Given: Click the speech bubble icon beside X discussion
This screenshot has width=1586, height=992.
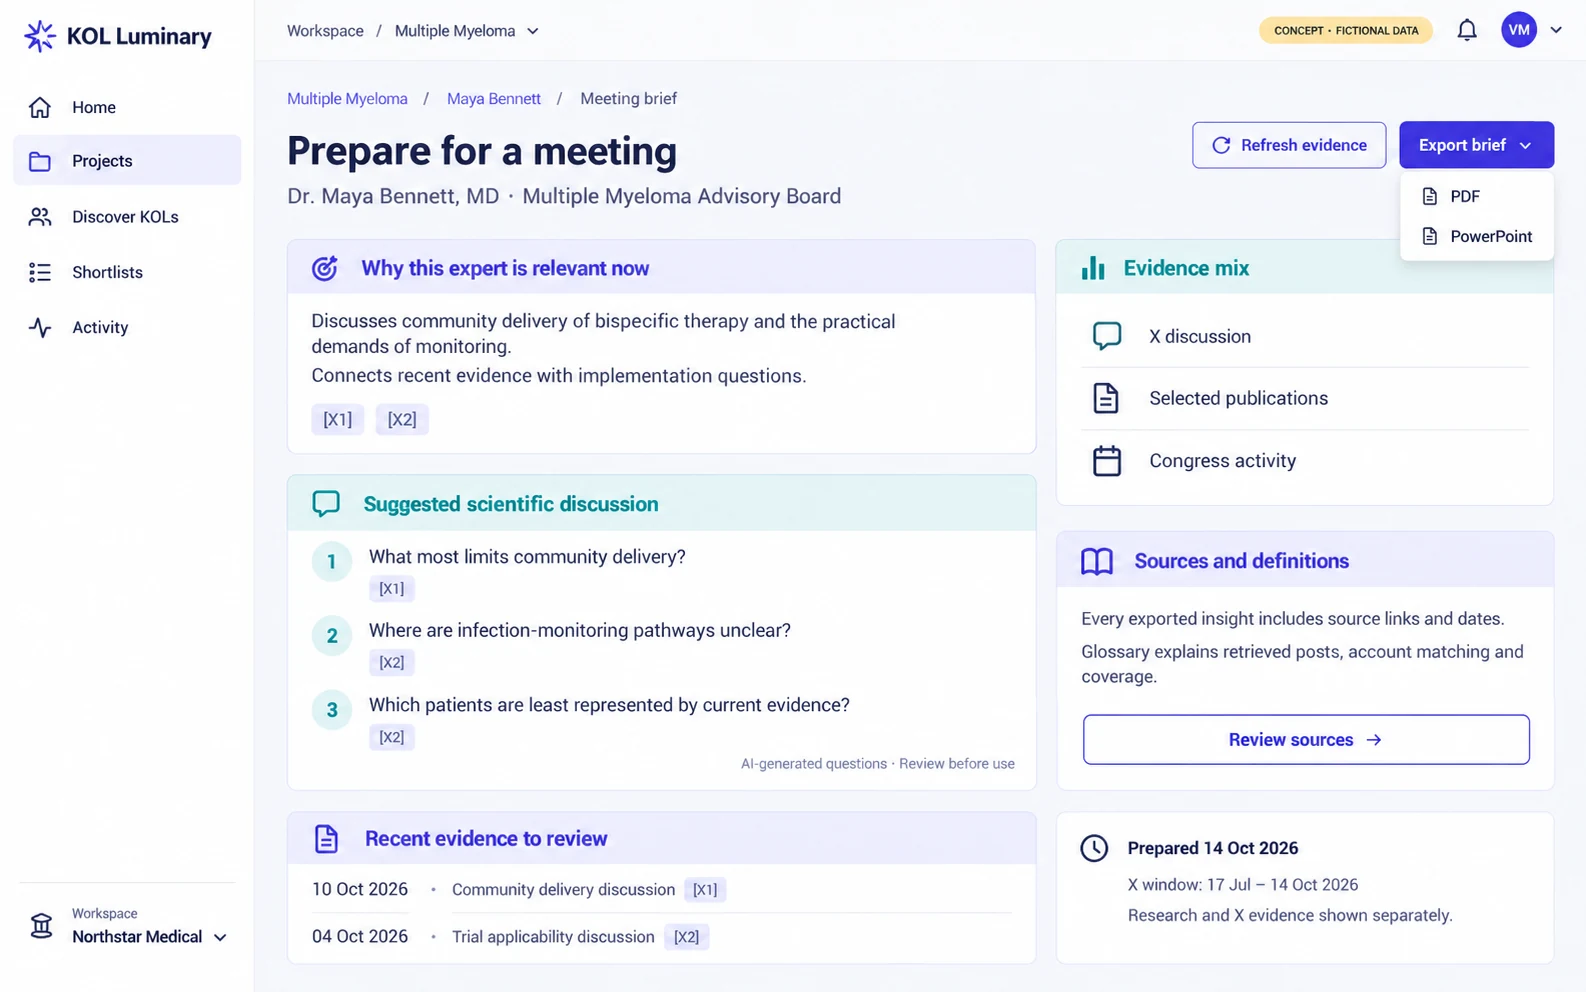Looking at the screenshot, I should click(x=1106, y=336).
